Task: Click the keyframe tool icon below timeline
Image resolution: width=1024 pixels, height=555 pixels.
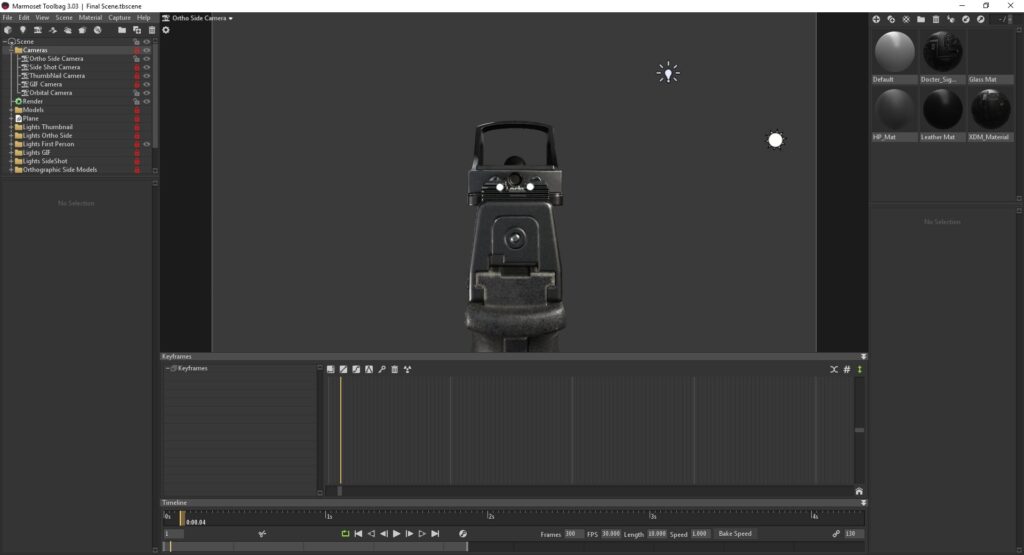Action: tap(262, 533)
